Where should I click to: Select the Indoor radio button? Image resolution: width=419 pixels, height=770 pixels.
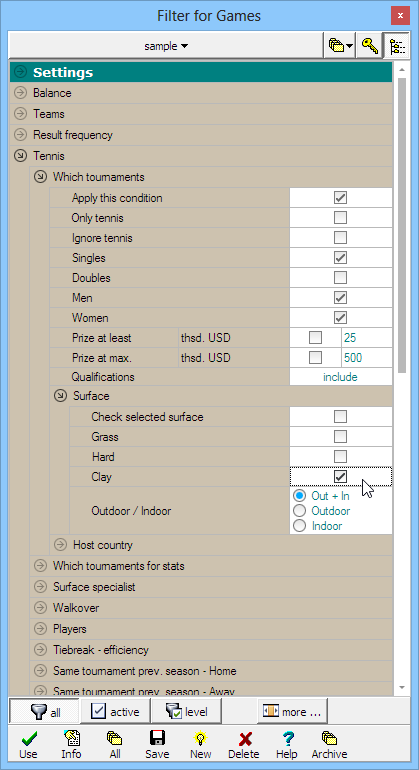click(x=299, y=526)
